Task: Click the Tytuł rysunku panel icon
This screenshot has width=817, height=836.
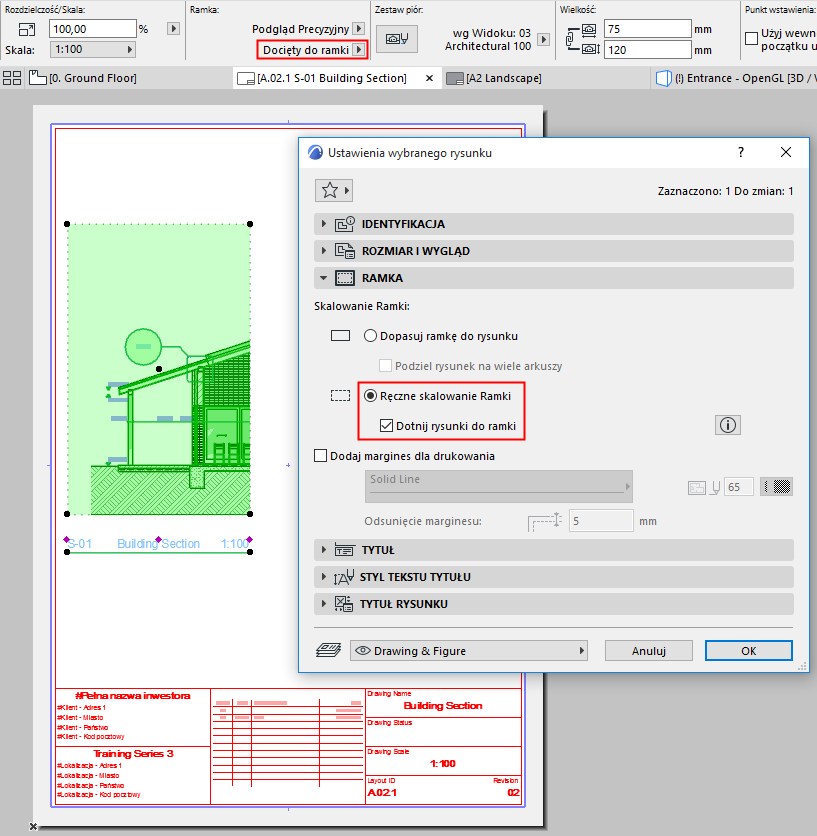Action: (x=344, y=604)
